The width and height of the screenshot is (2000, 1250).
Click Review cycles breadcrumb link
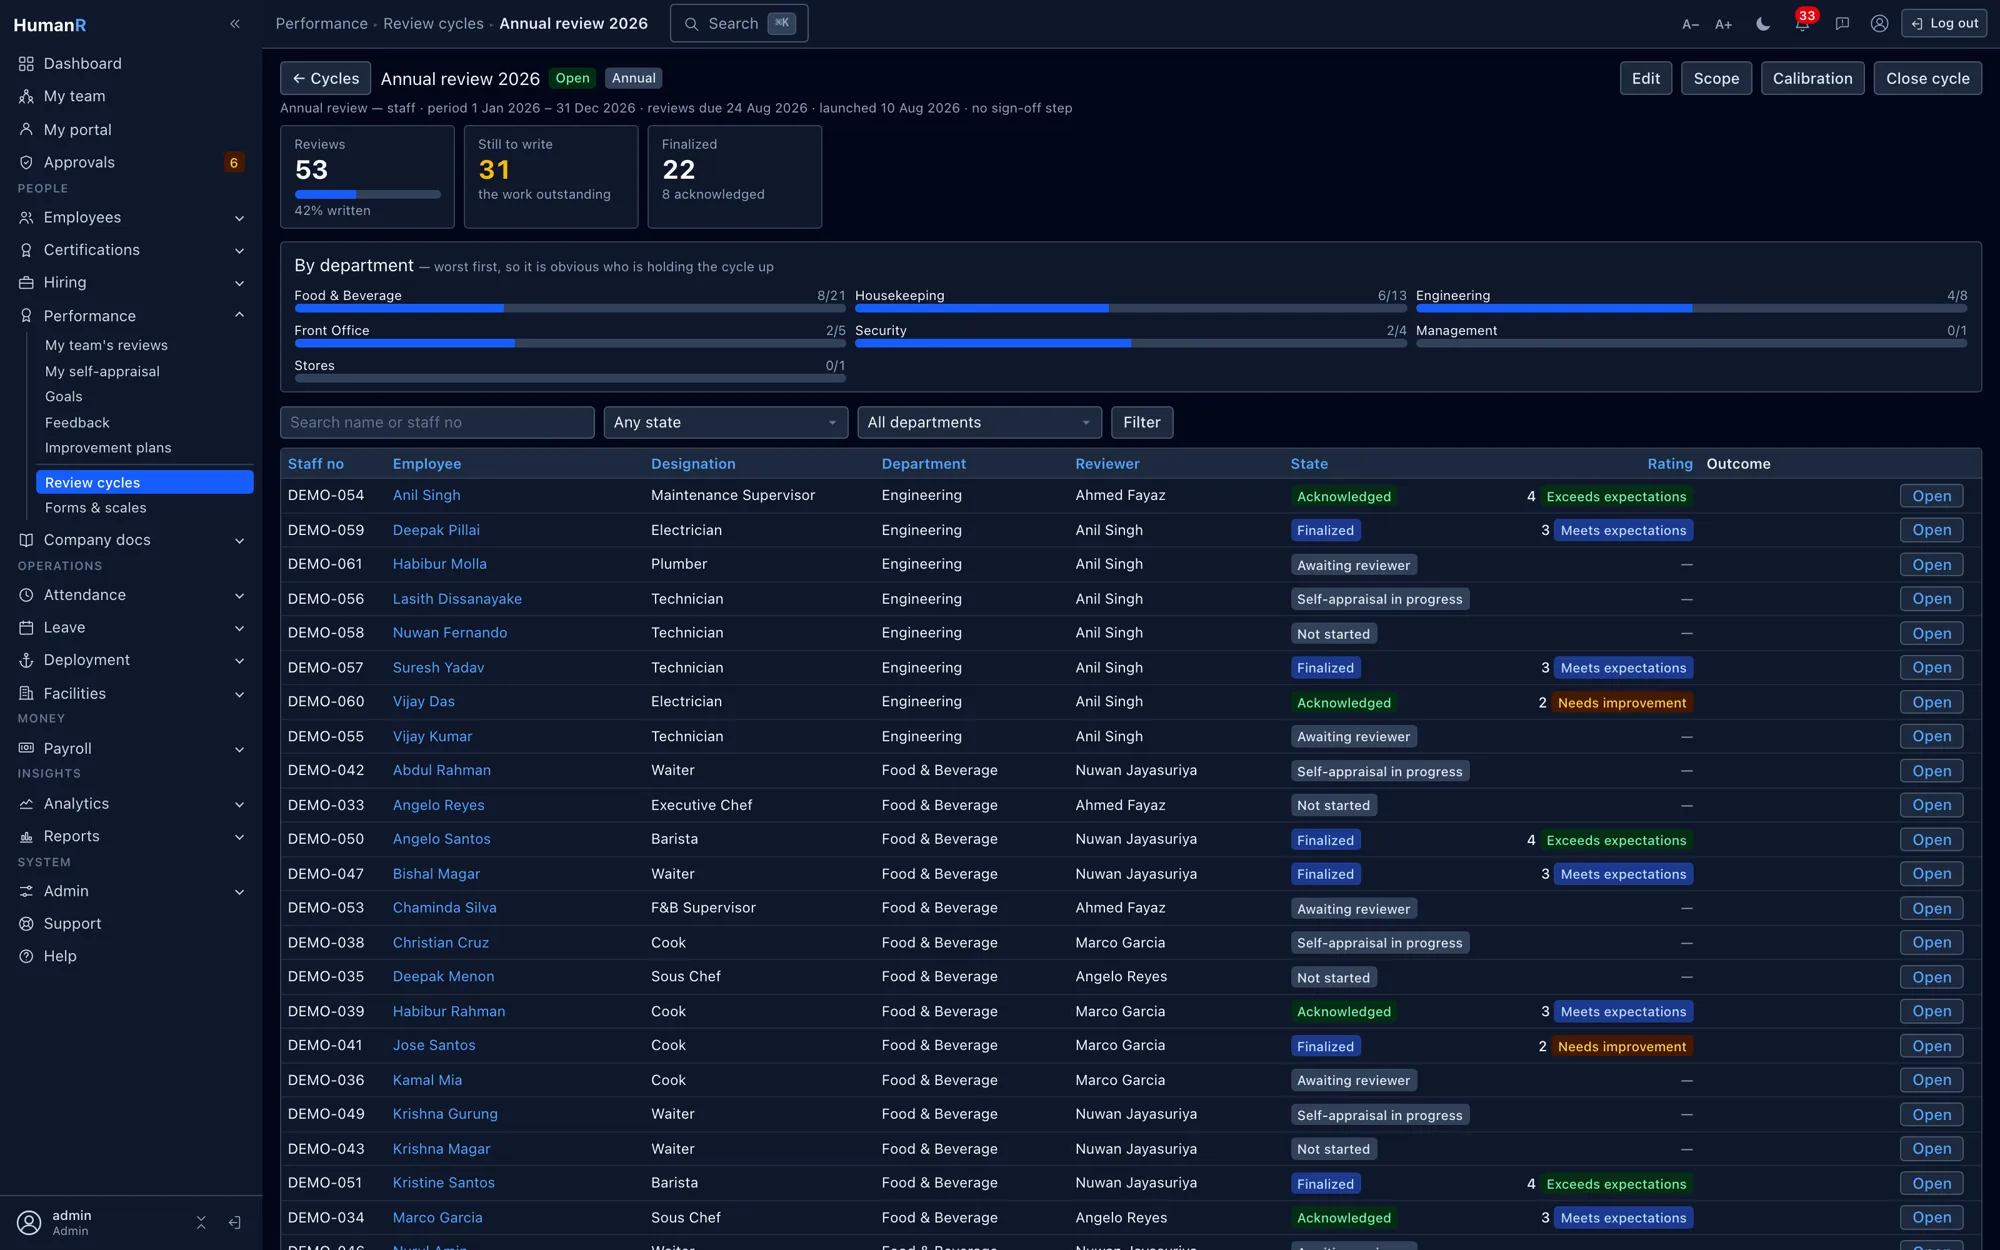click(433, 23)
